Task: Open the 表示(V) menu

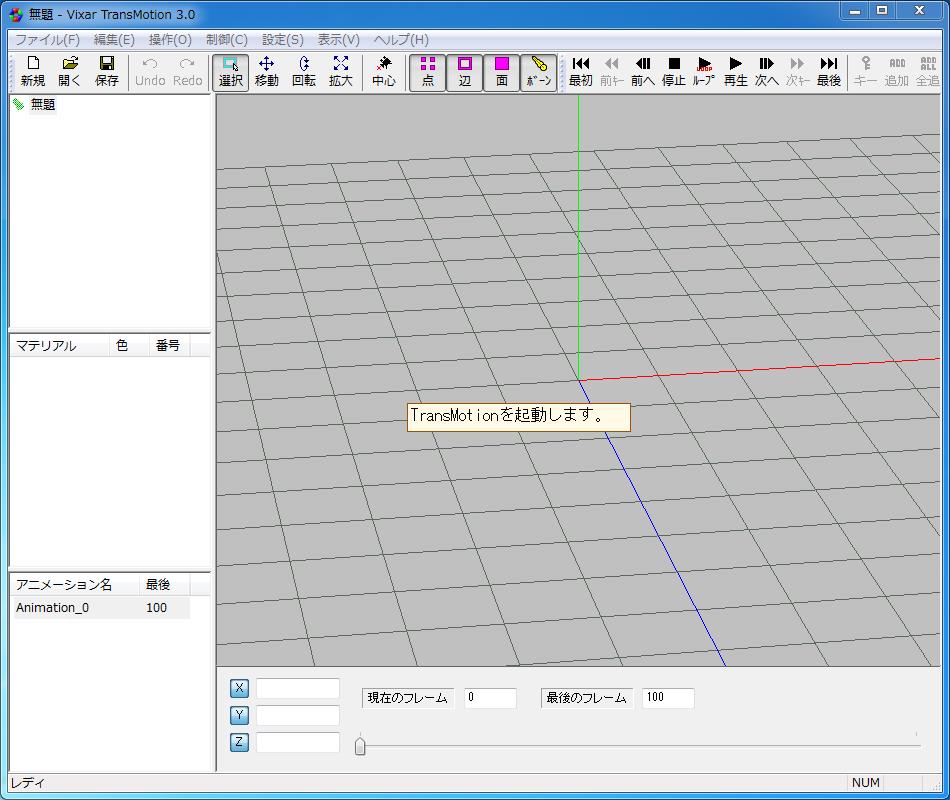Action: [338, 39]
